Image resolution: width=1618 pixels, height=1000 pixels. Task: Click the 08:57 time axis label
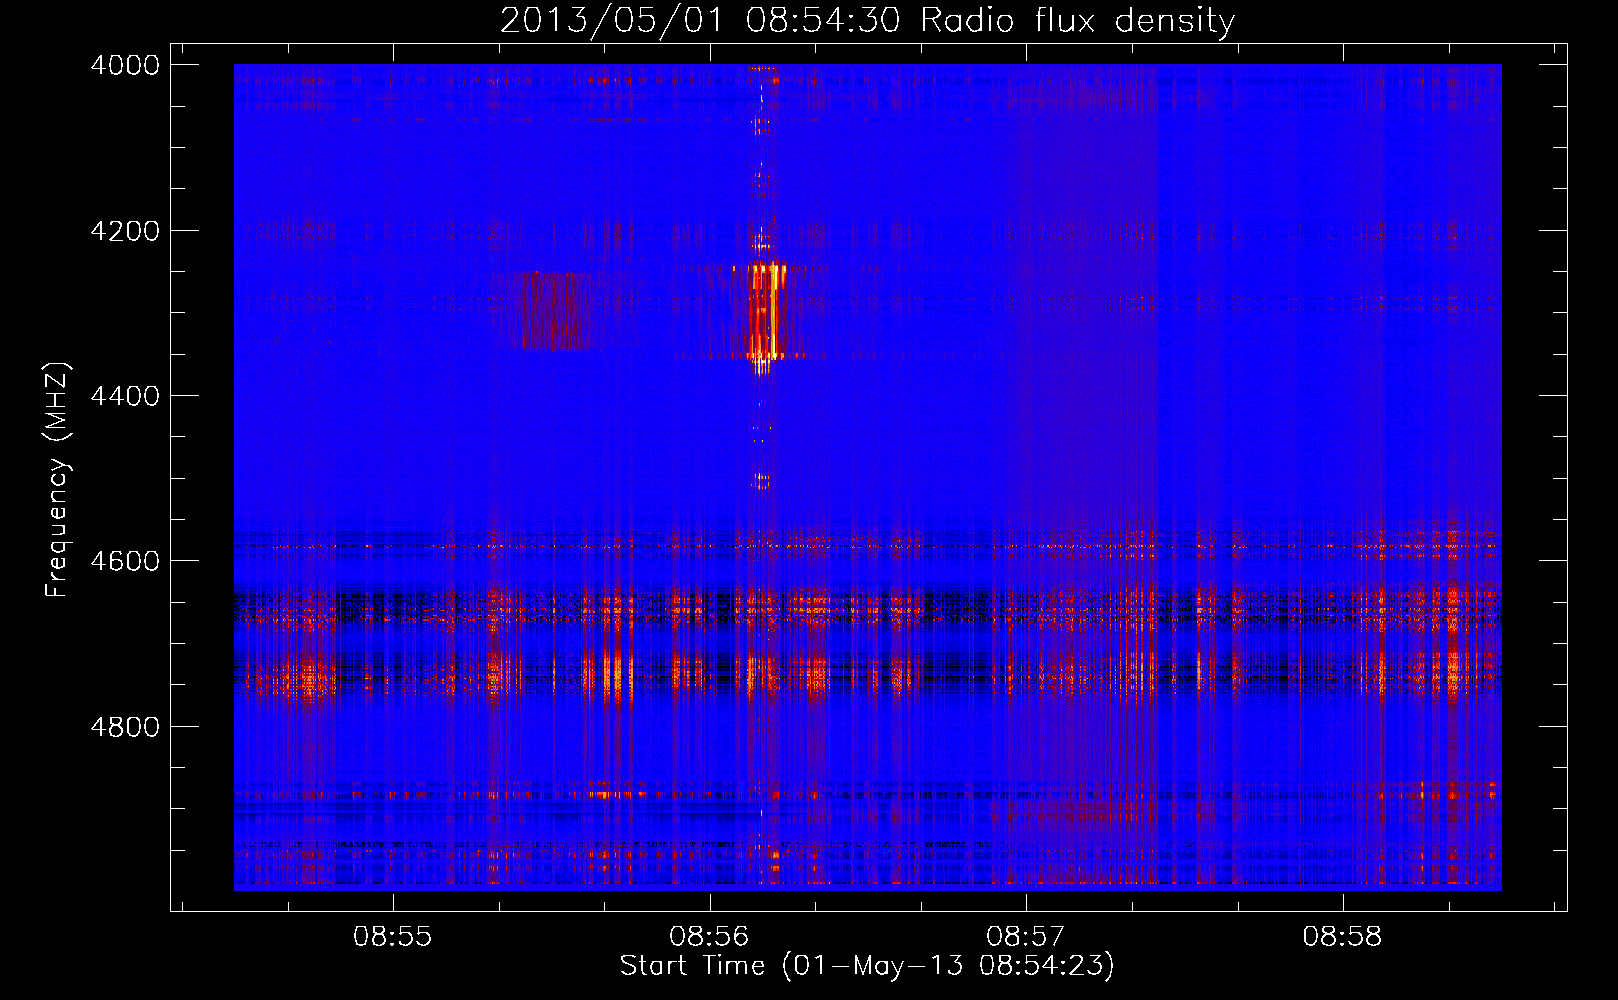click(1026, 937)
